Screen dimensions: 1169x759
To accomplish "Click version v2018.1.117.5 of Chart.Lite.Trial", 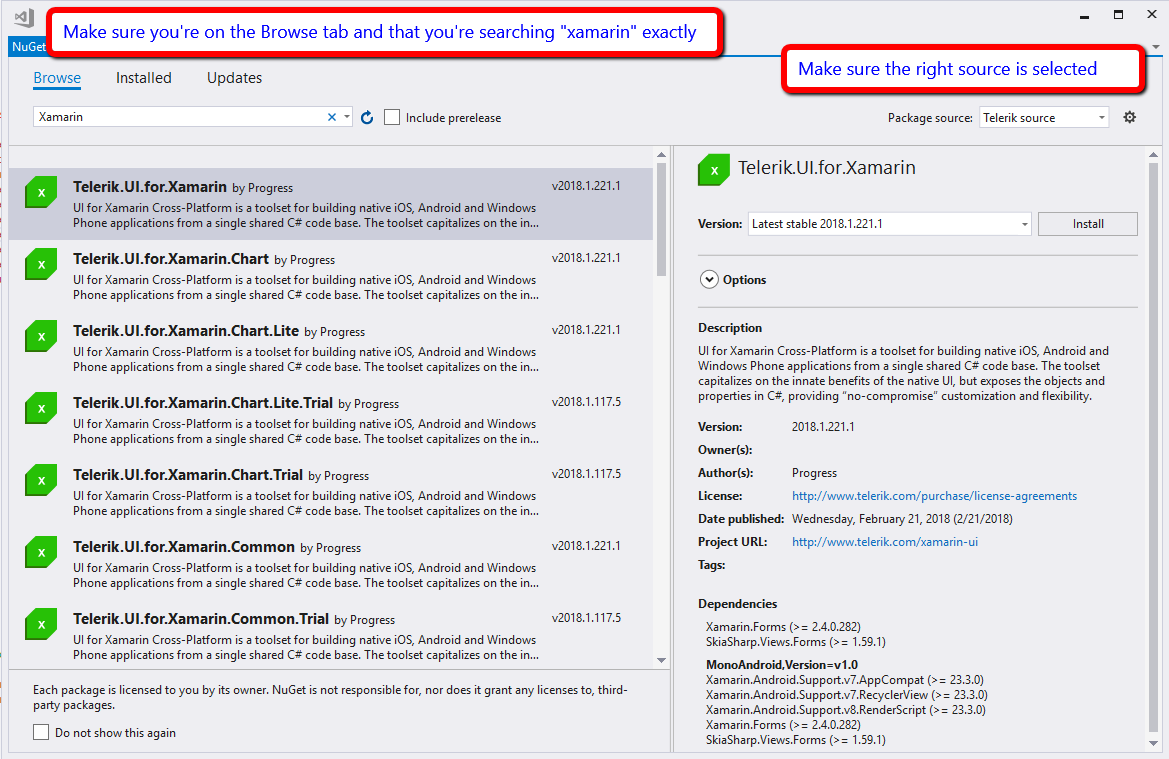I will pos(586,402).
